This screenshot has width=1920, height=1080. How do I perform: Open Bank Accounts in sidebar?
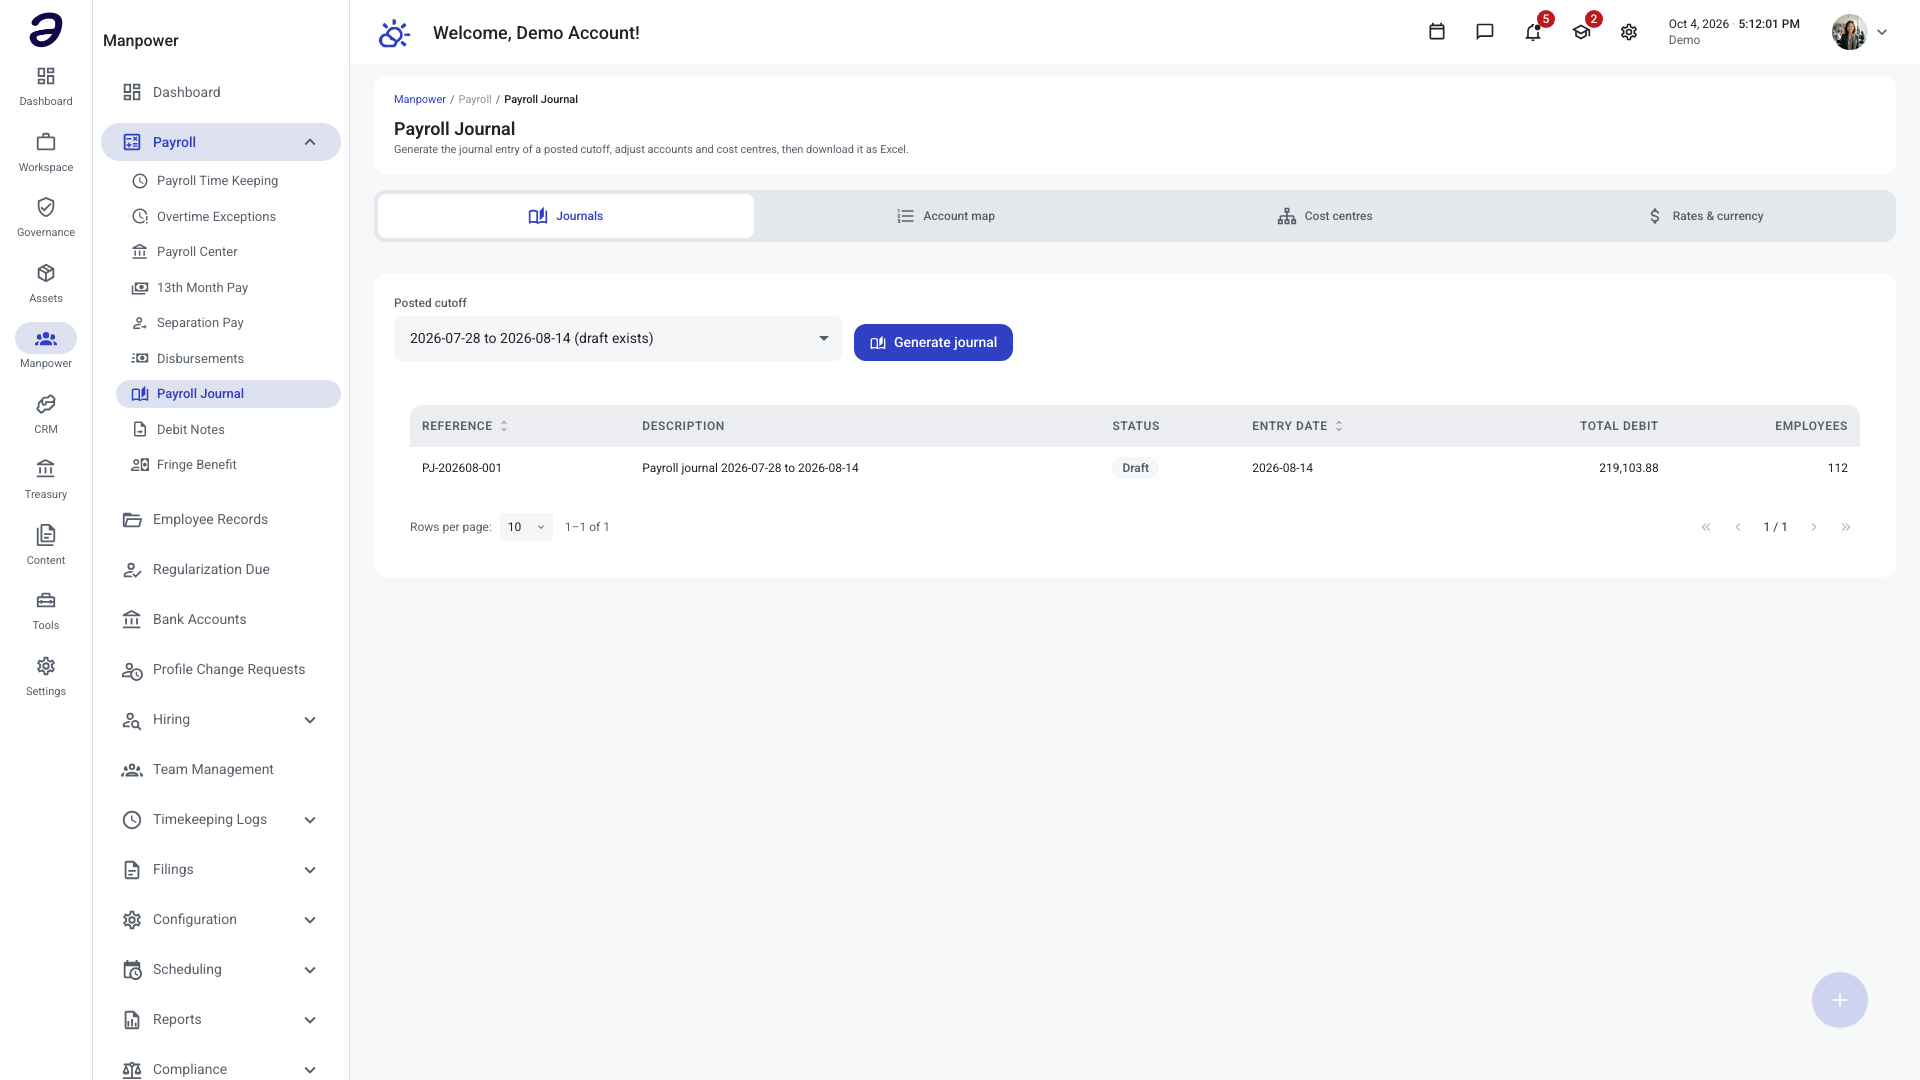(x=221, y=620)
